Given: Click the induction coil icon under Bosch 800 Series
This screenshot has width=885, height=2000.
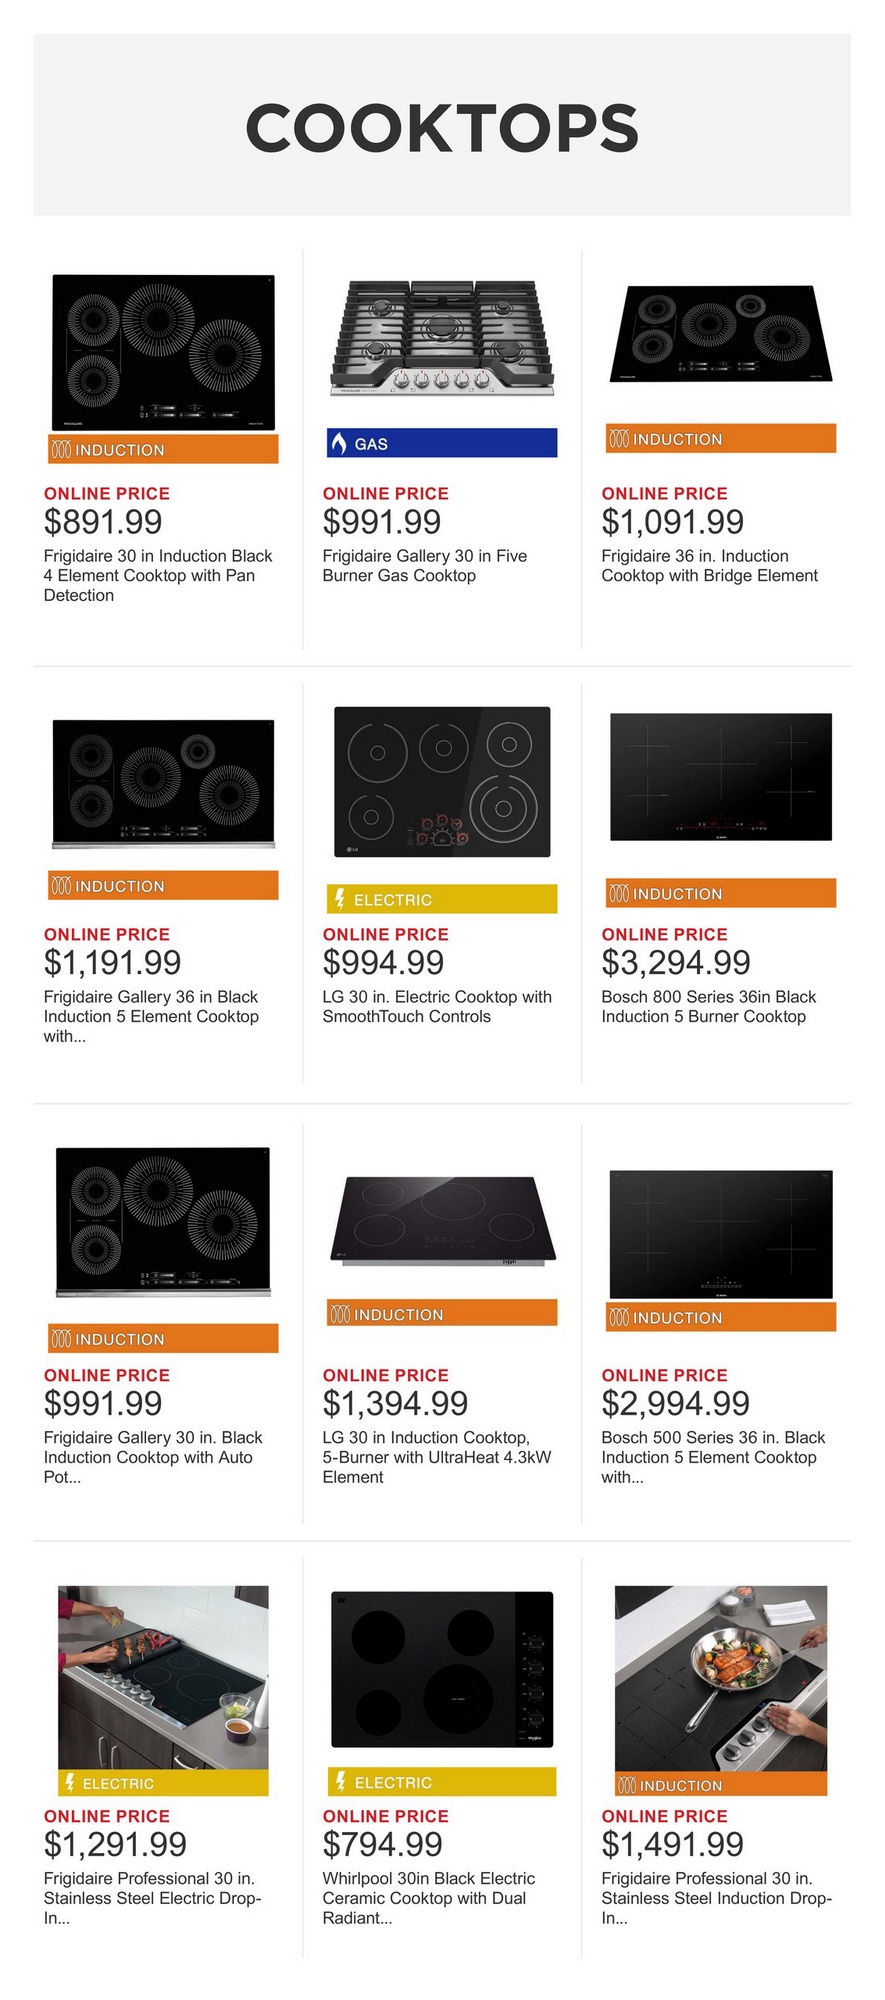Looking at the screenshot, I should (x=619, y=894).
